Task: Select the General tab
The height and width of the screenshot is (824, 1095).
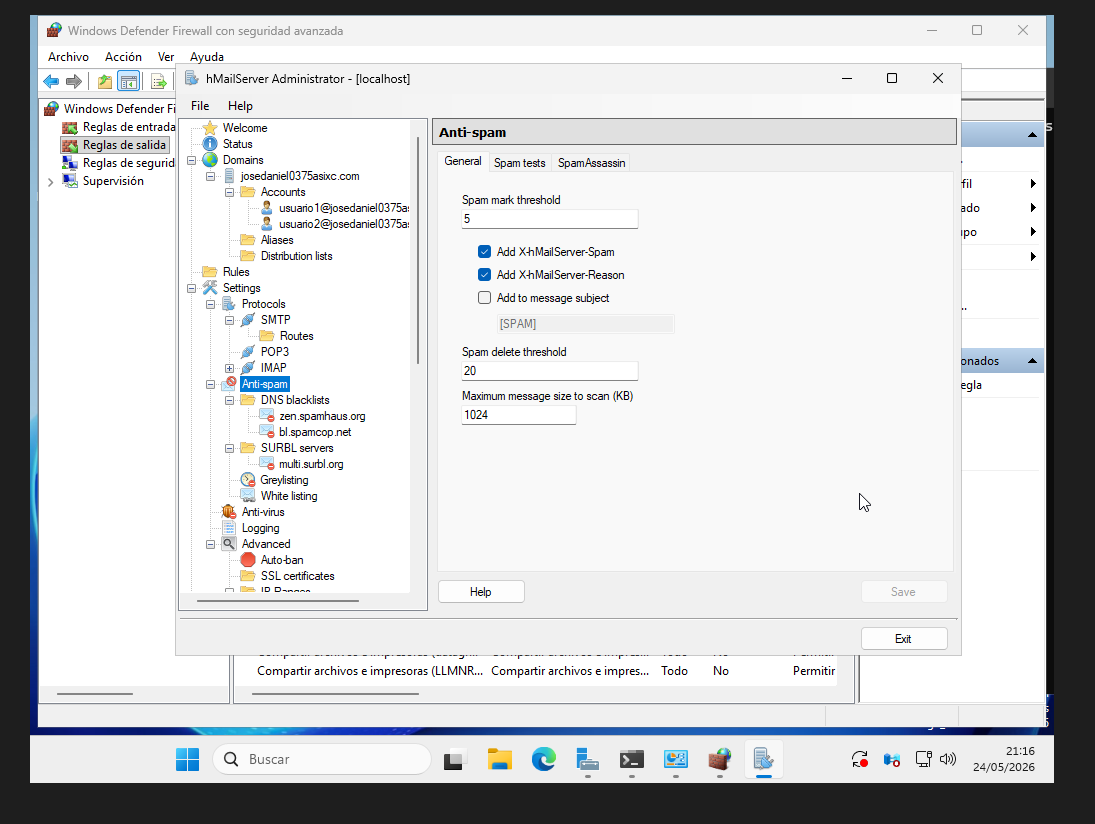Action: (463, 161)
